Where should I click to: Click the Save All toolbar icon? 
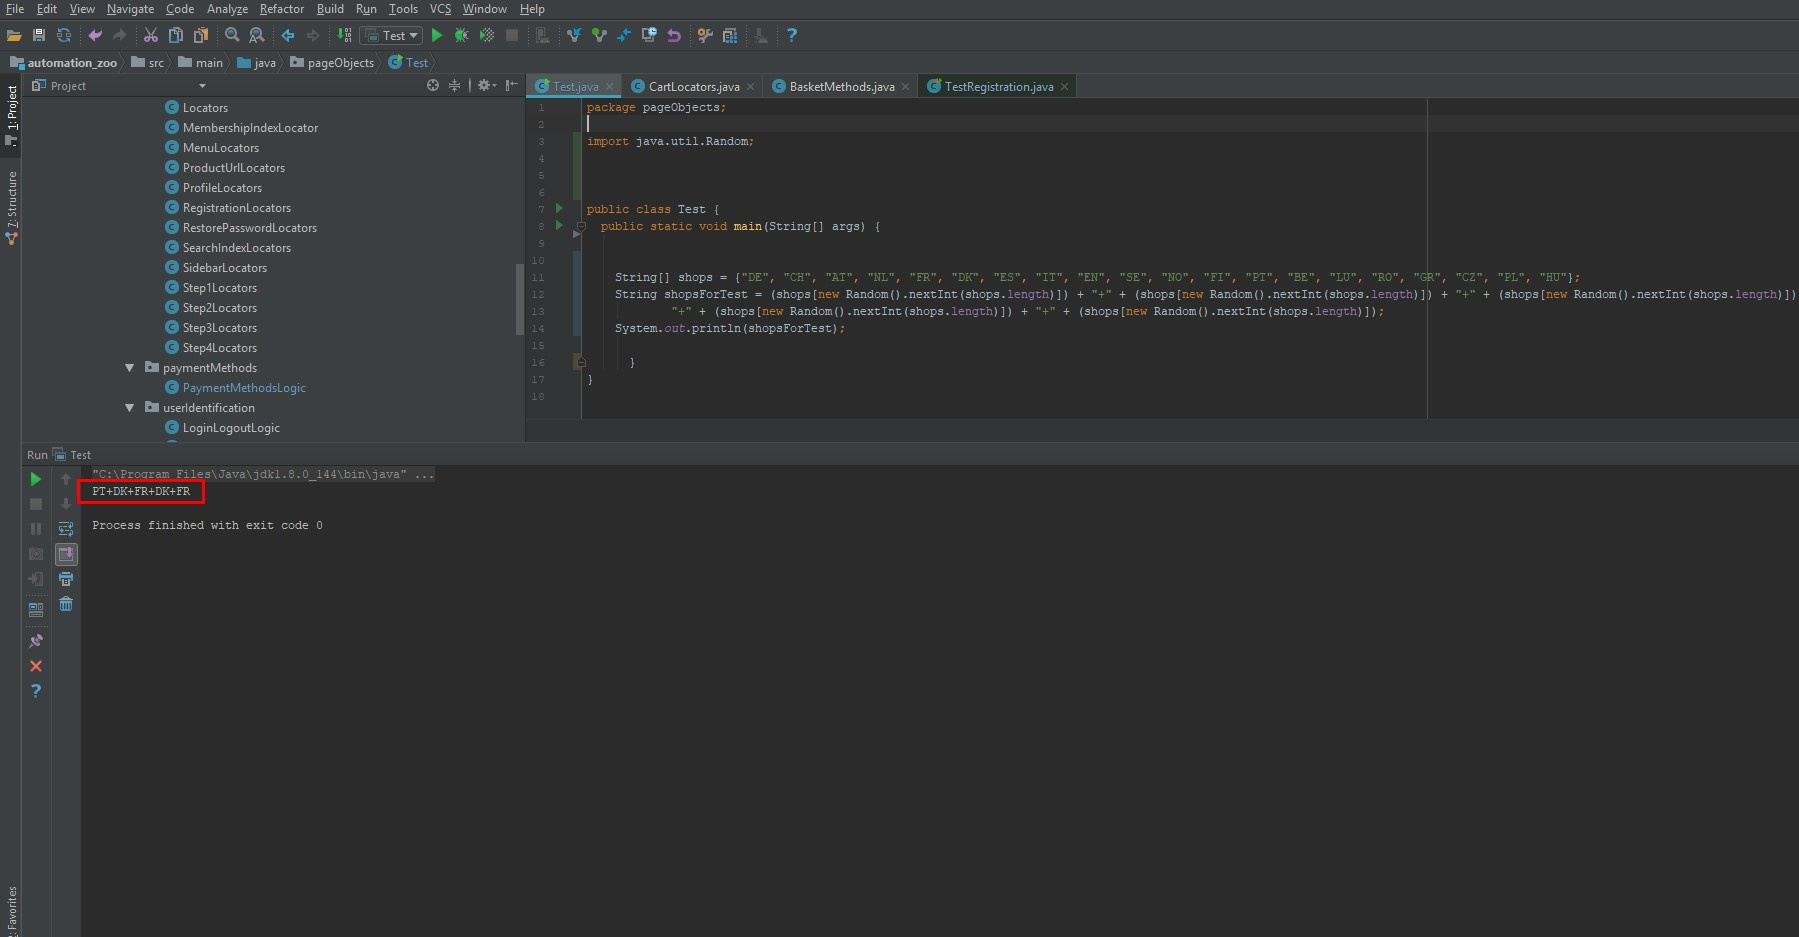tap(39, 35)
